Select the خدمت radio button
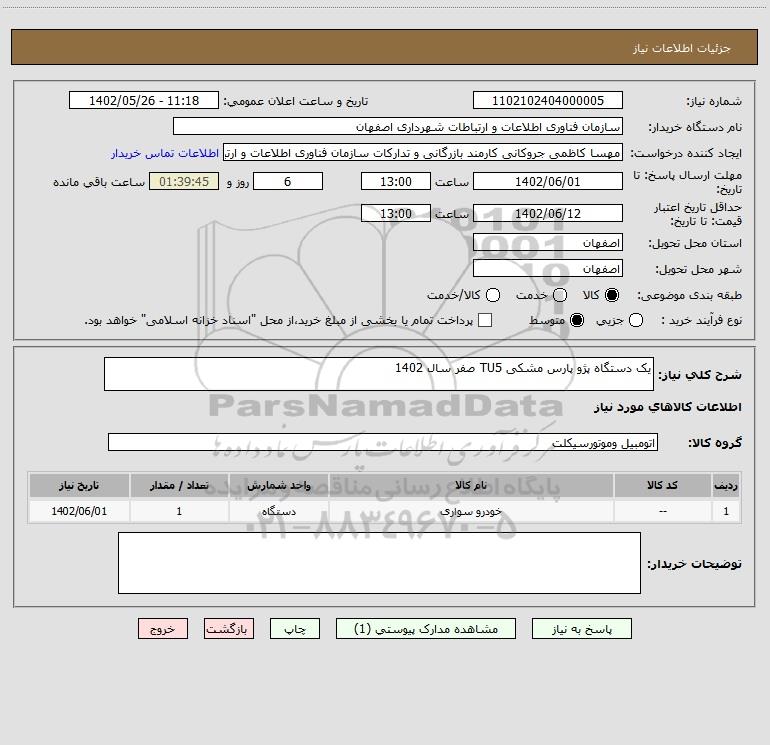This screenshot has width=770, height=745. [560, 295]
